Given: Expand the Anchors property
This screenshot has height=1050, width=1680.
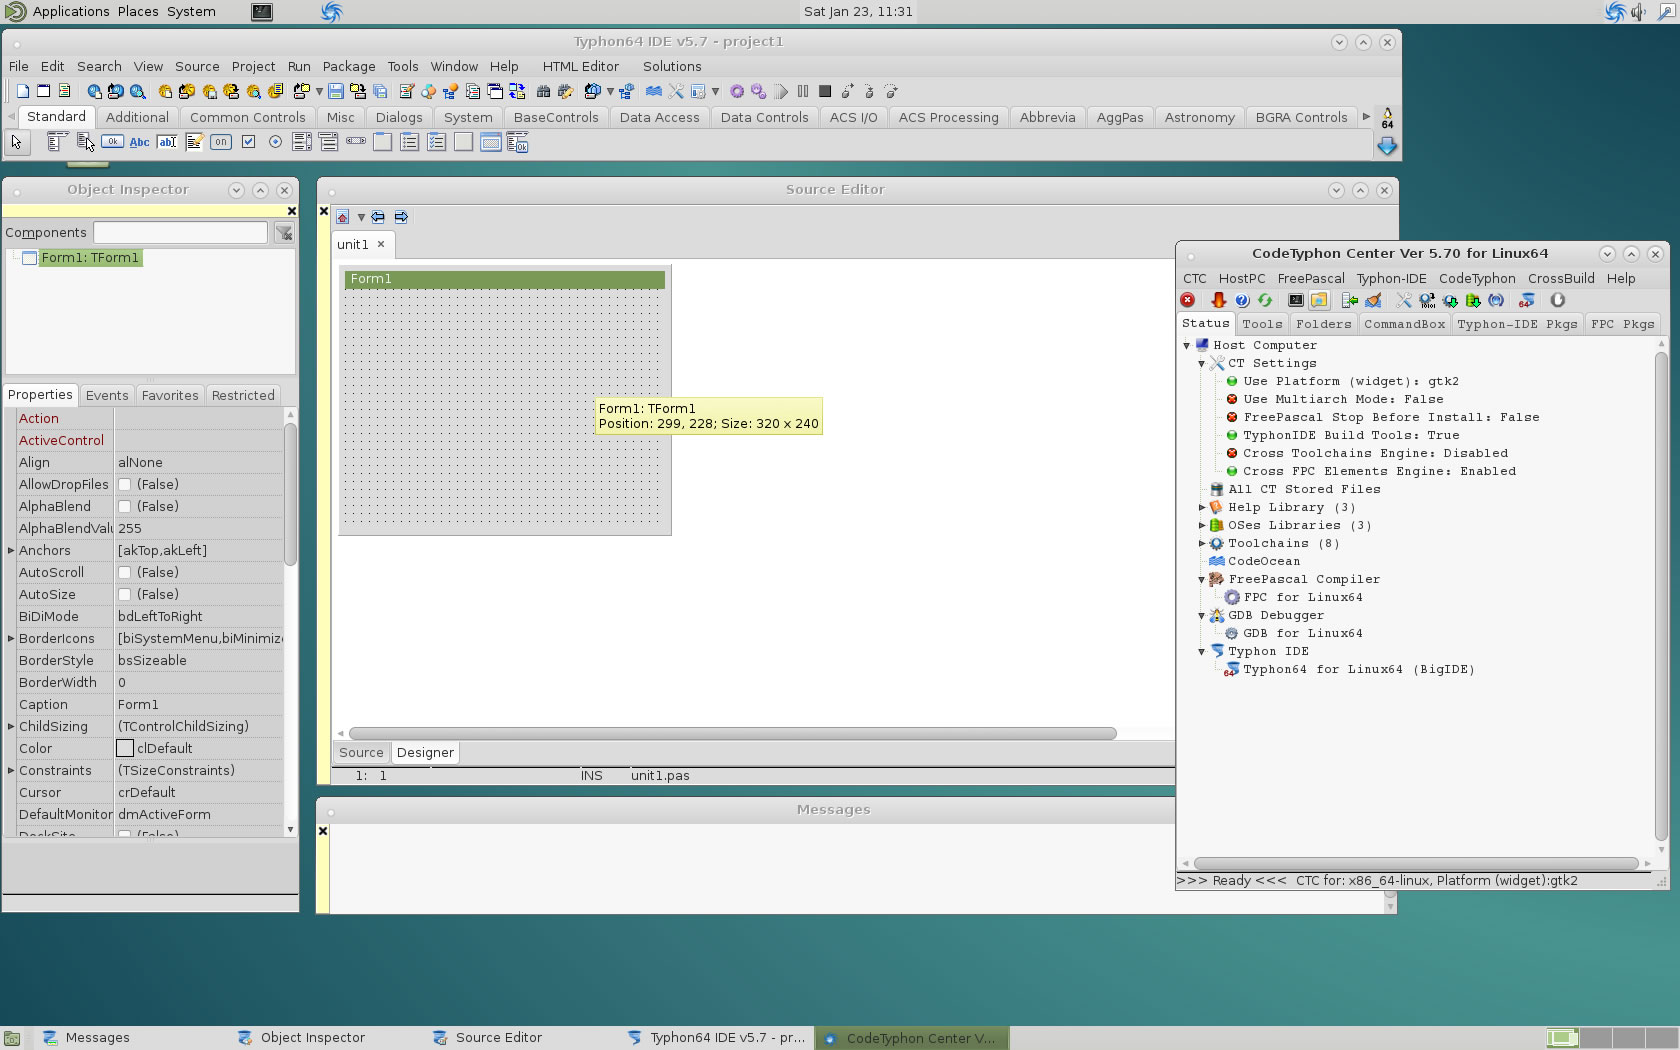Looking at the screenshot, I should pos(11,550).
